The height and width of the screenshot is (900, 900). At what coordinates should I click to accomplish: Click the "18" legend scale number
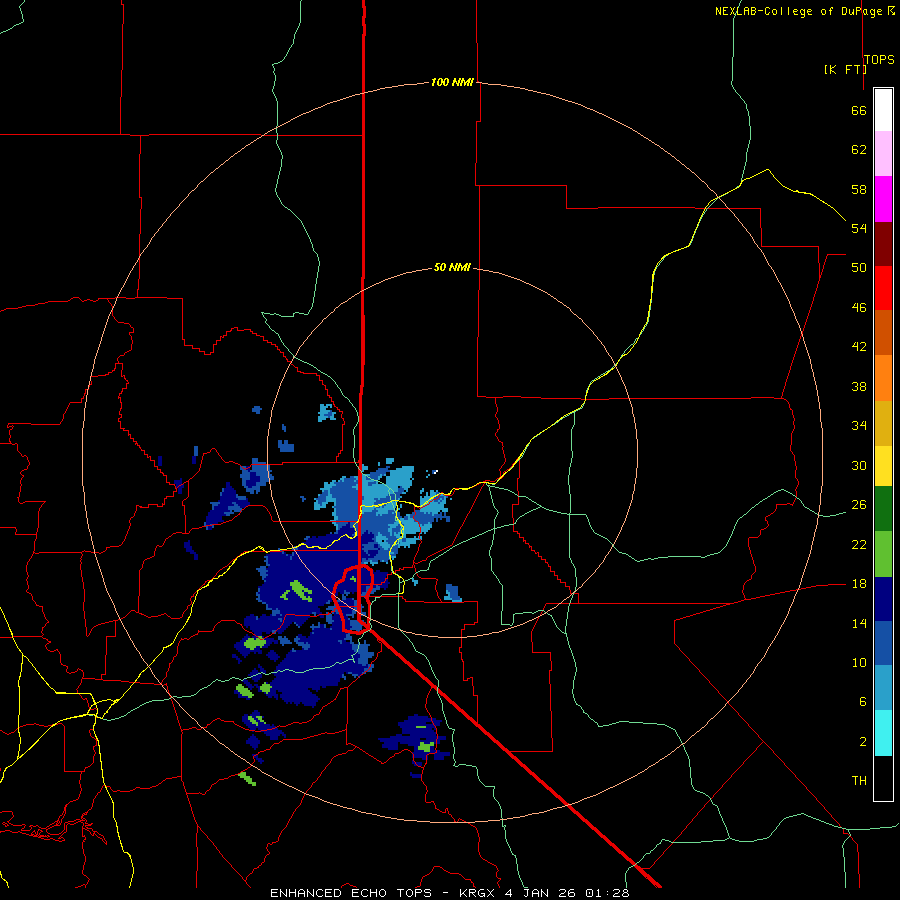(859, 584)
